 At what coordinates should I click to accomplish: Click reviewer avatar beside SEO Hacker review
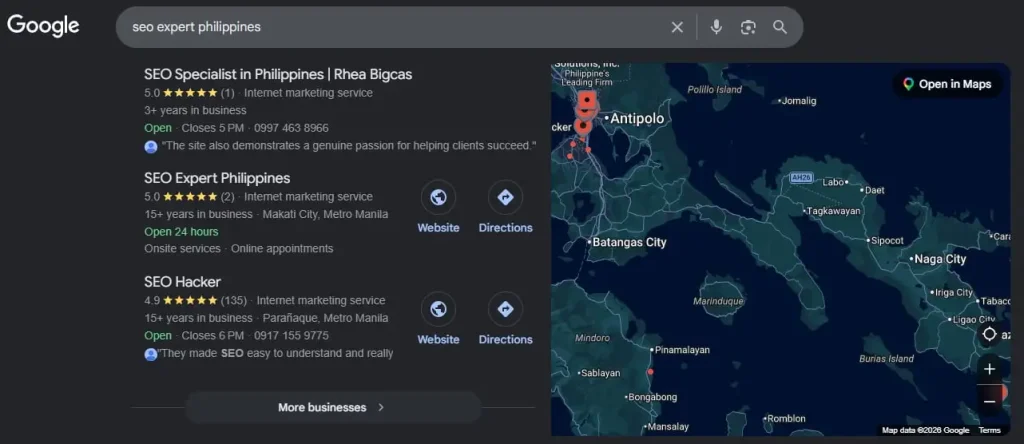(x=151, y=355)
